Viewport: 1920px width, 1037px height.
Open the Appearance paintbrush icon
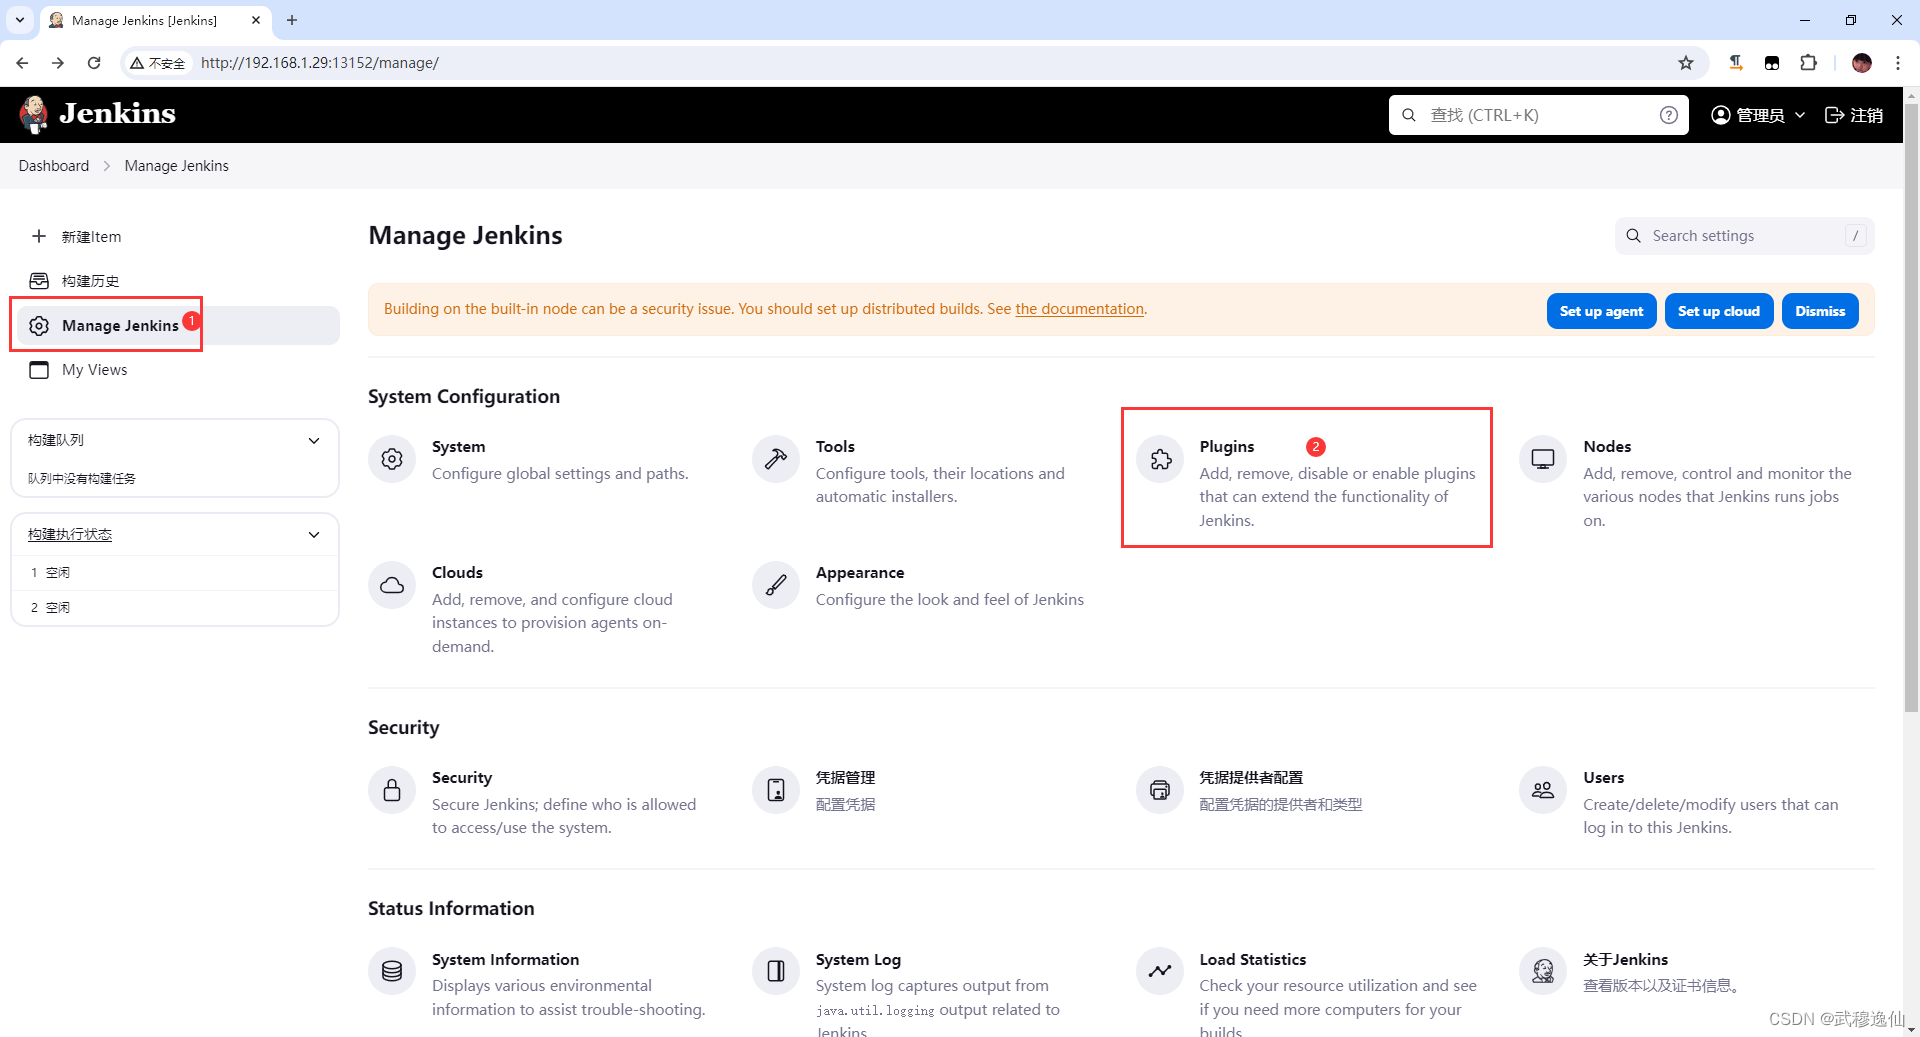click(776, 585)
